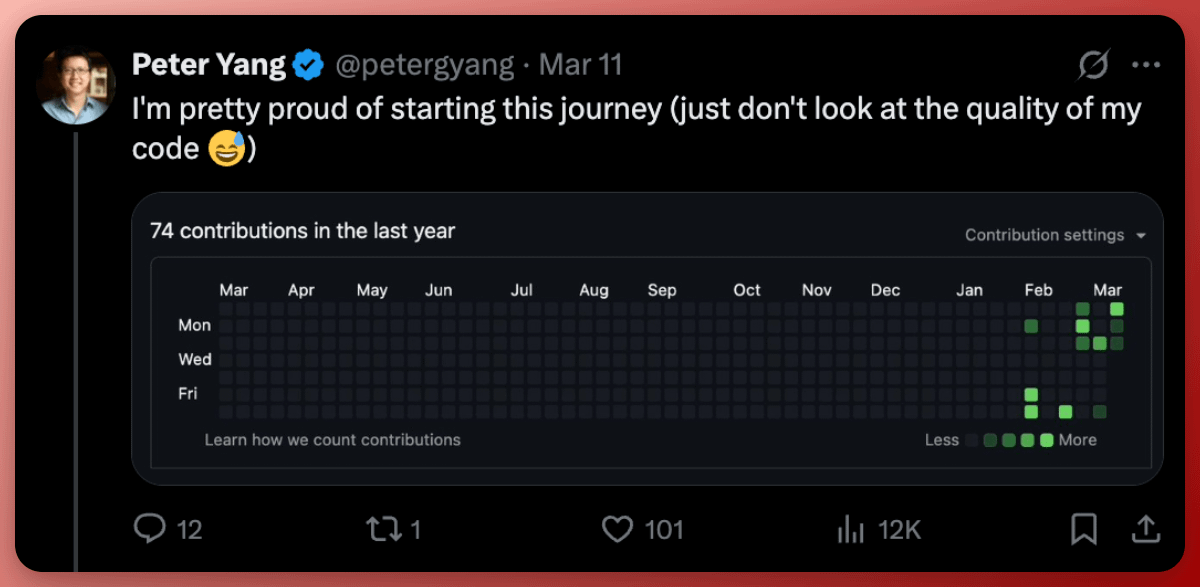This screenshot has height=587, width=1200.
Task: Click the Grok circle-slash icon
Action: 1093,66
